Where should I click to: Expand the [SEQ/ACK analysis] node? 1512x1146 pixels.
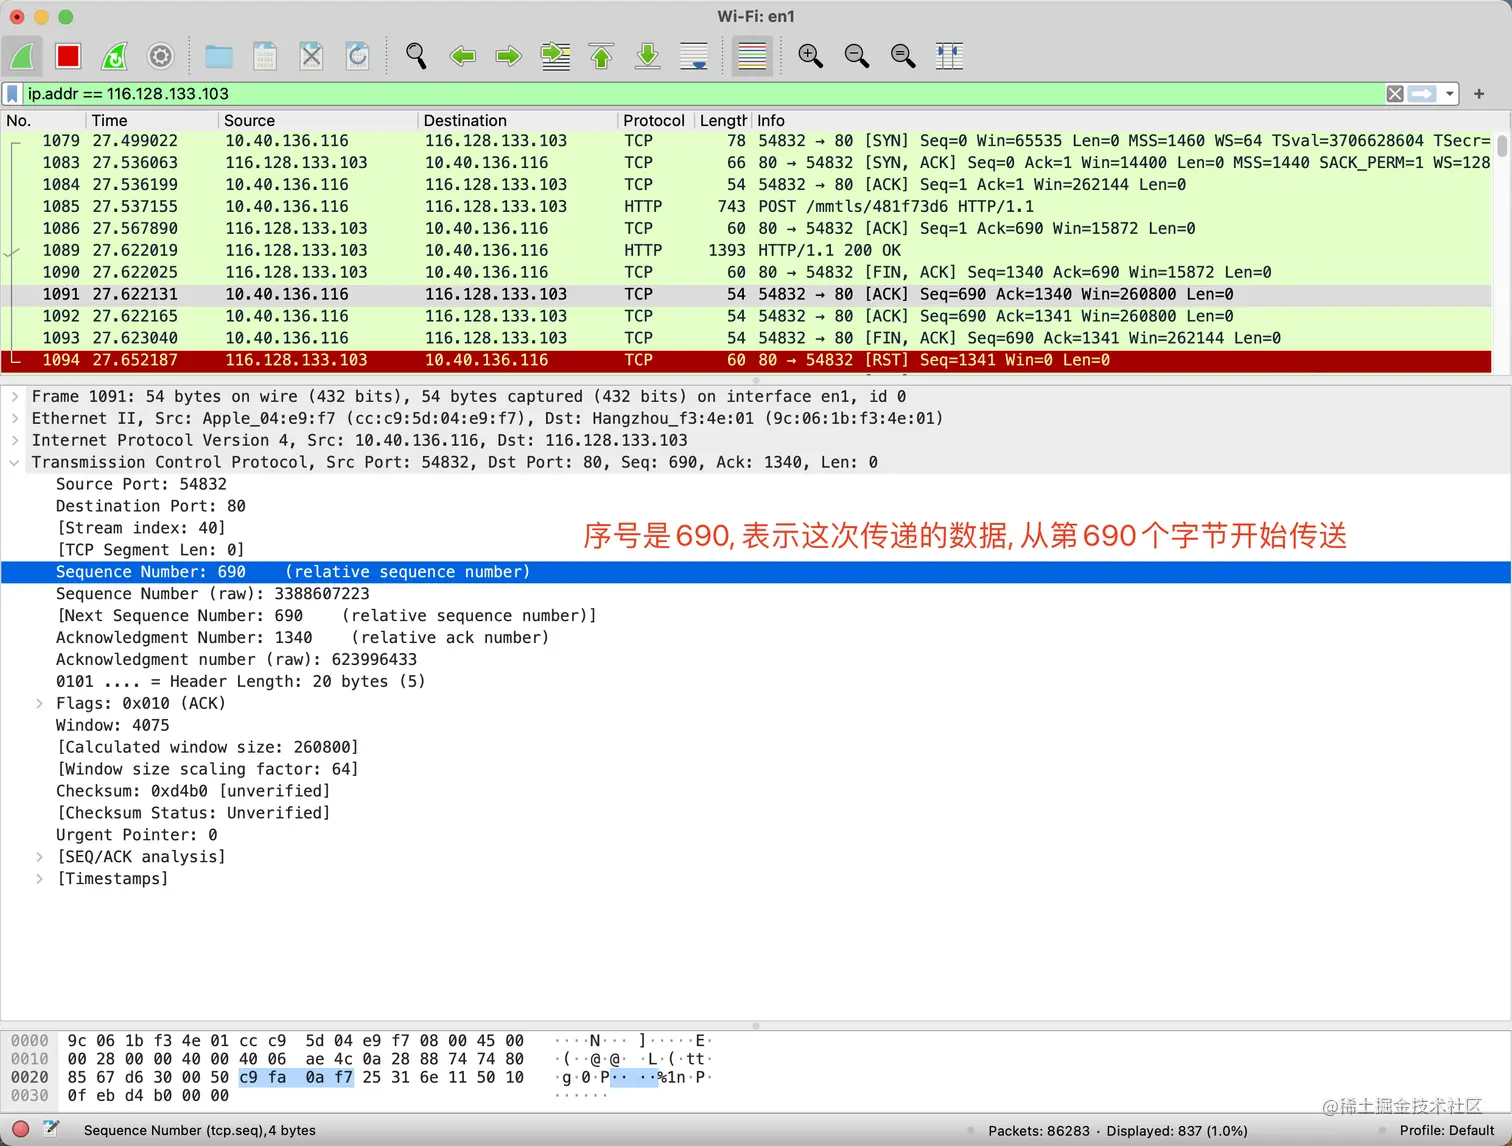coord(39,857)
